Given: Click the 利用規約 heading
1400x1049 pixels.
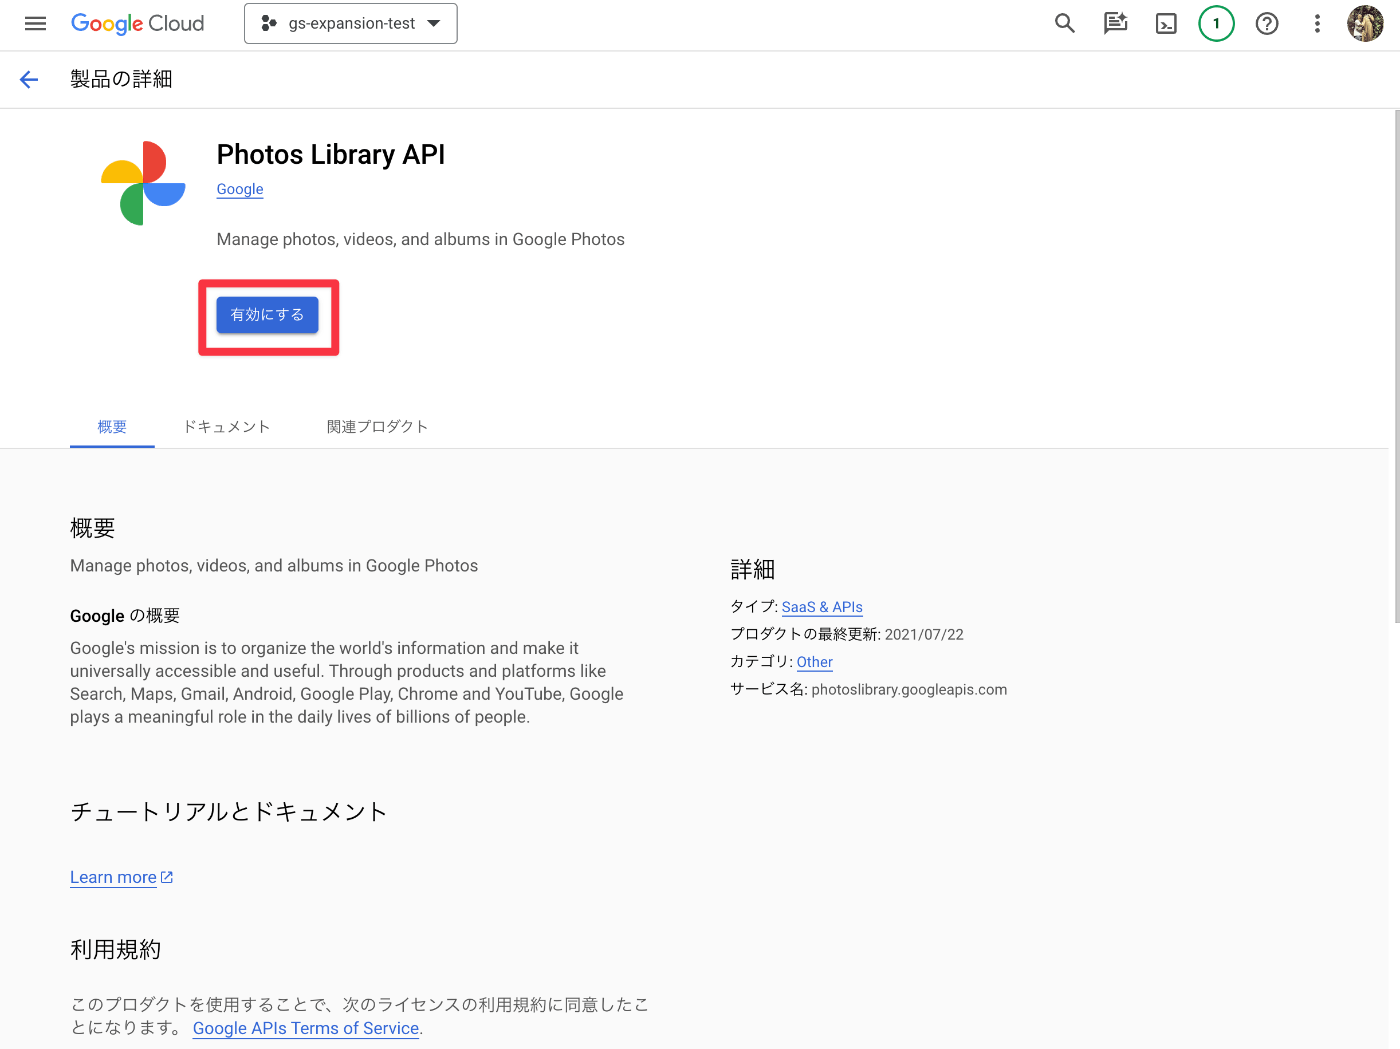Looking at the screenshot, I should coord(116,950).
